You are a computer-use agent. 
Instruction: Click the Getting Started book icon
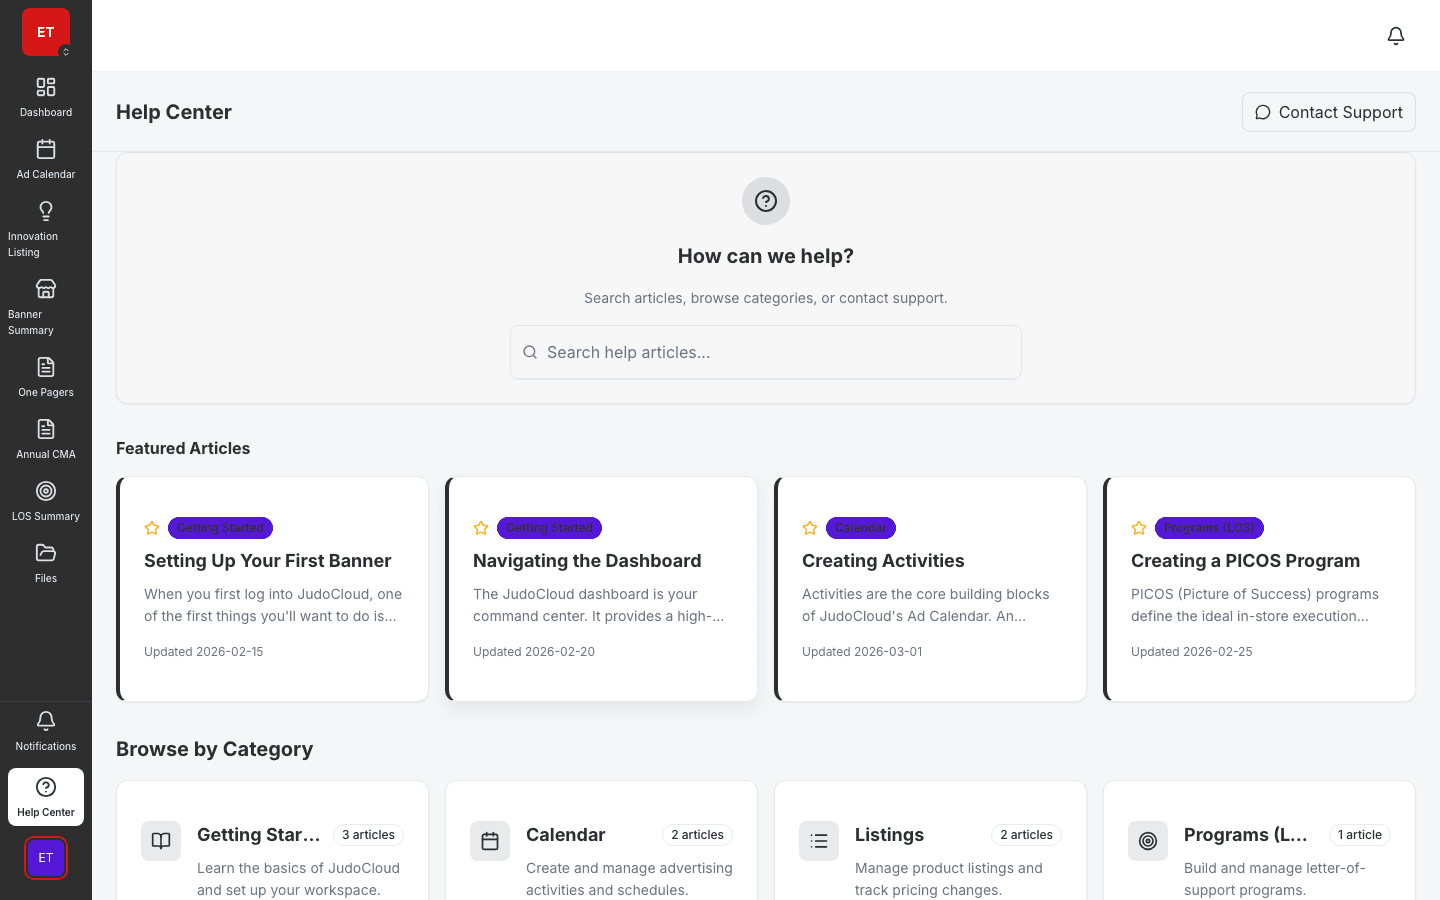pos(161,841)
